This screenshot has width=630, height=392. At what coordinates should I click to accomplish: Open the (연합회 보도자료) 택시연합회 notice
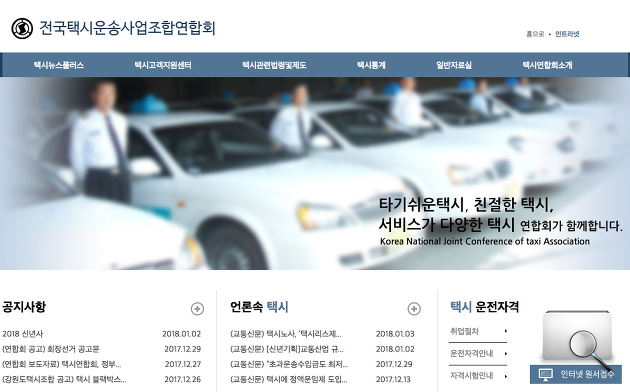61,364
